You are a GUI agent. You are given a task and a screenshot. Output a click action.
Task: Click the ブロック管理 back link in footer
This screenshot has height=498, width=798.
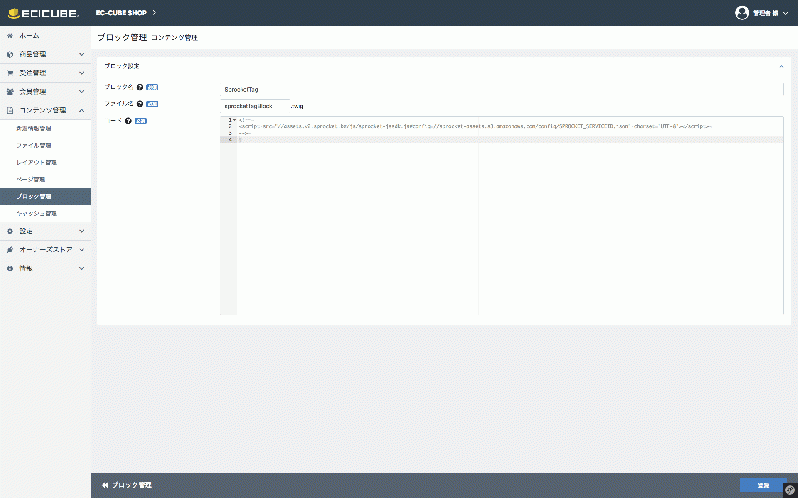click(127, 485)
